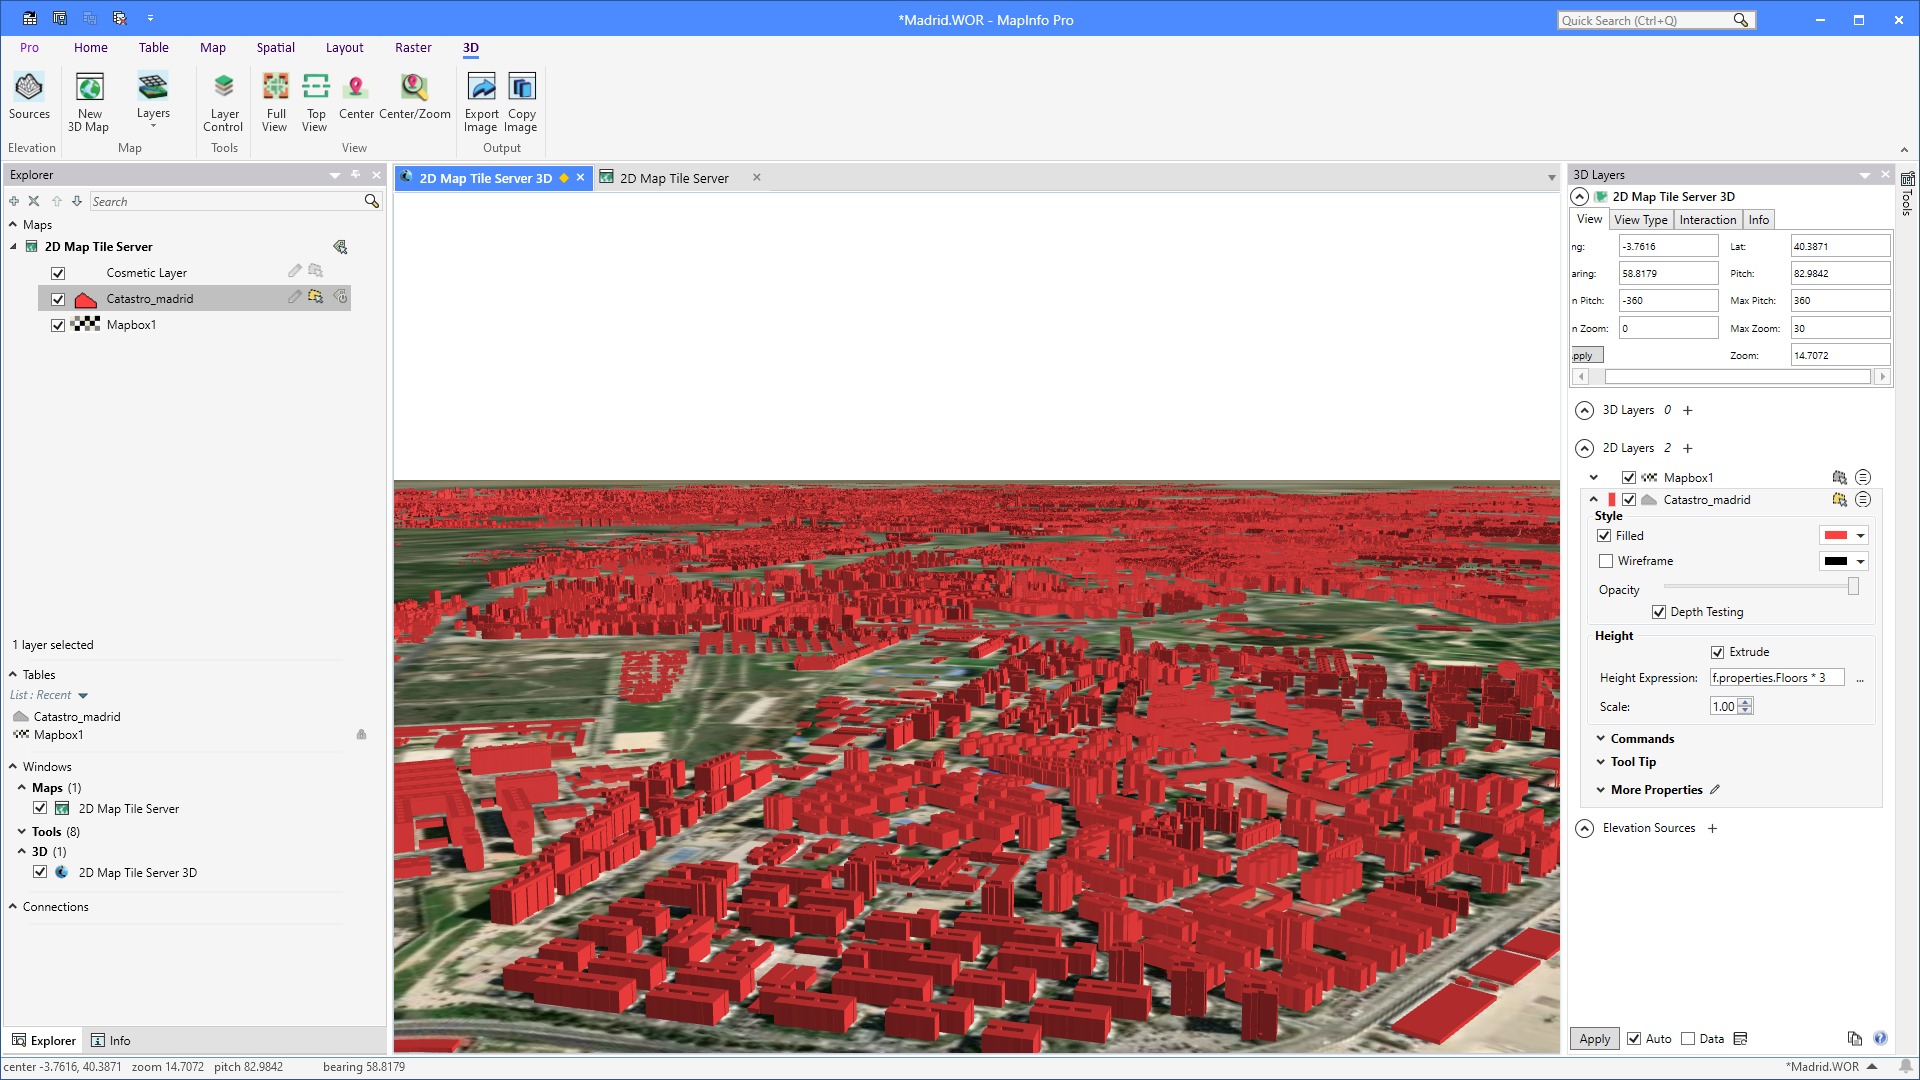Enable Wireframe style for Catastro_madrid
1920x1080 pixels.
1607,561
